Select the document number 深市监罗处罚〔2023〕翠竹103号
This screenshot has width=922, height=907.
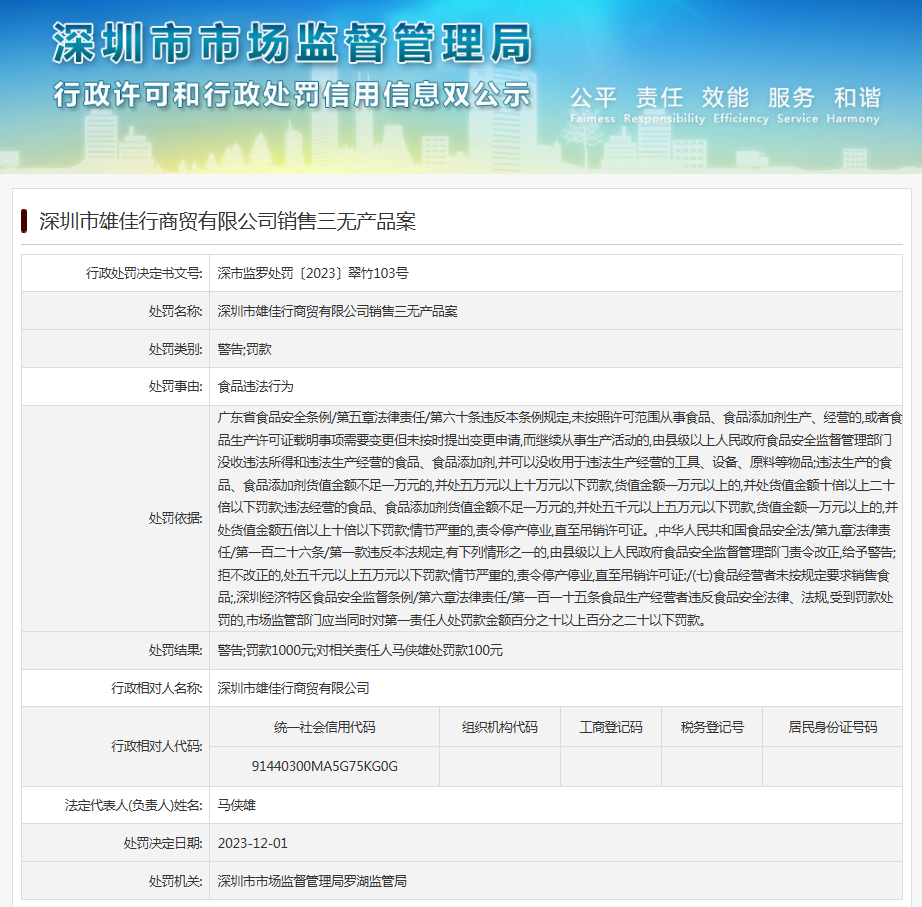pyautogui.click(x=313, y=273)
